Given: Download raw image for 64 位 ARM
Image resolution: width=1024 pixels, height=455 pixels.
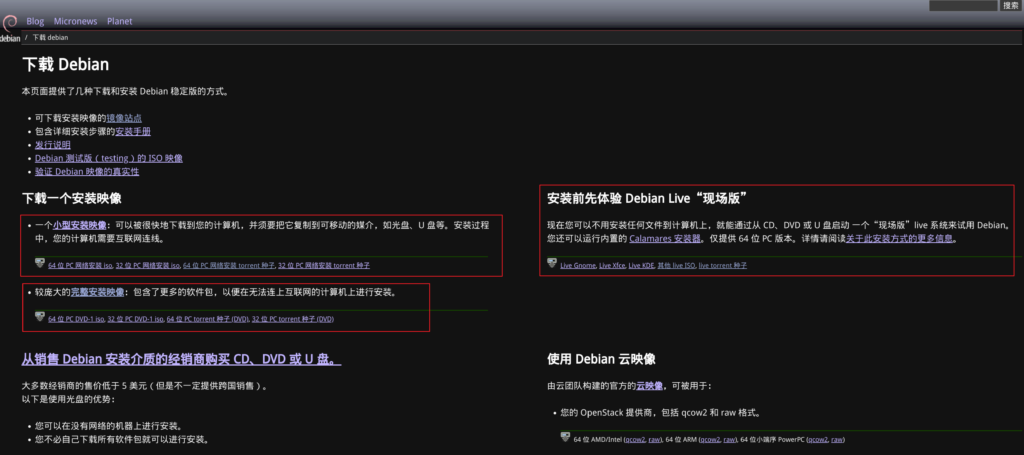Looking at the screenshot, I should click(729, 440).
